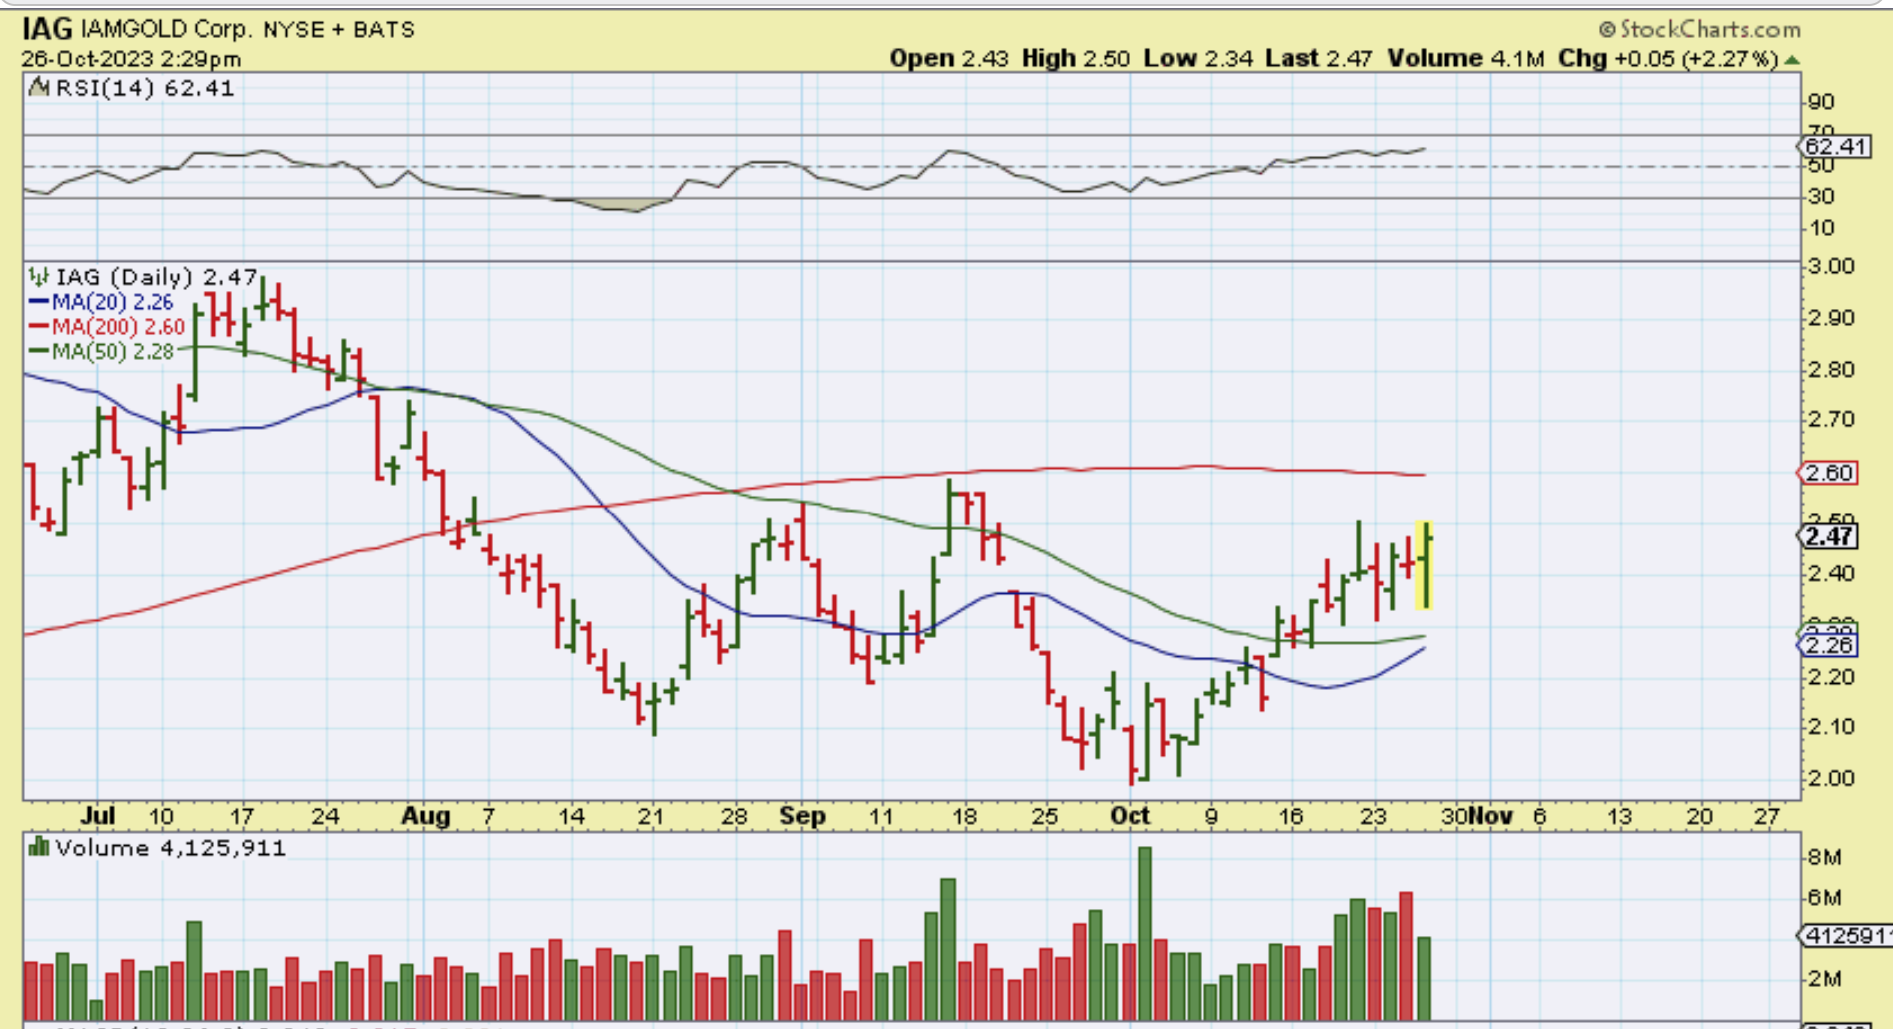Click the IAG (Daily) 2.47 legend label
Image resolution: width=1893 pixels, height=1029 pixels.
click(x=157, y=277)
